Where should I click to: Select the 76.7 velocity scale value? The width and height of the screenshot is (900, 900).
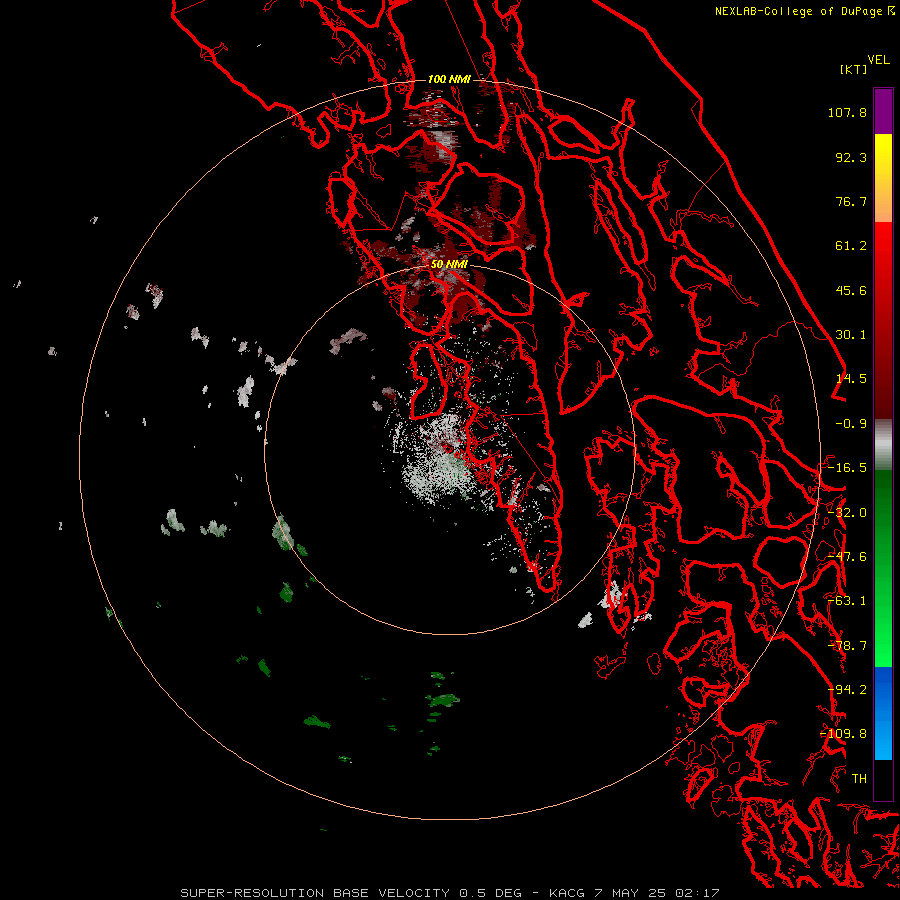click(x=851, y=201)
